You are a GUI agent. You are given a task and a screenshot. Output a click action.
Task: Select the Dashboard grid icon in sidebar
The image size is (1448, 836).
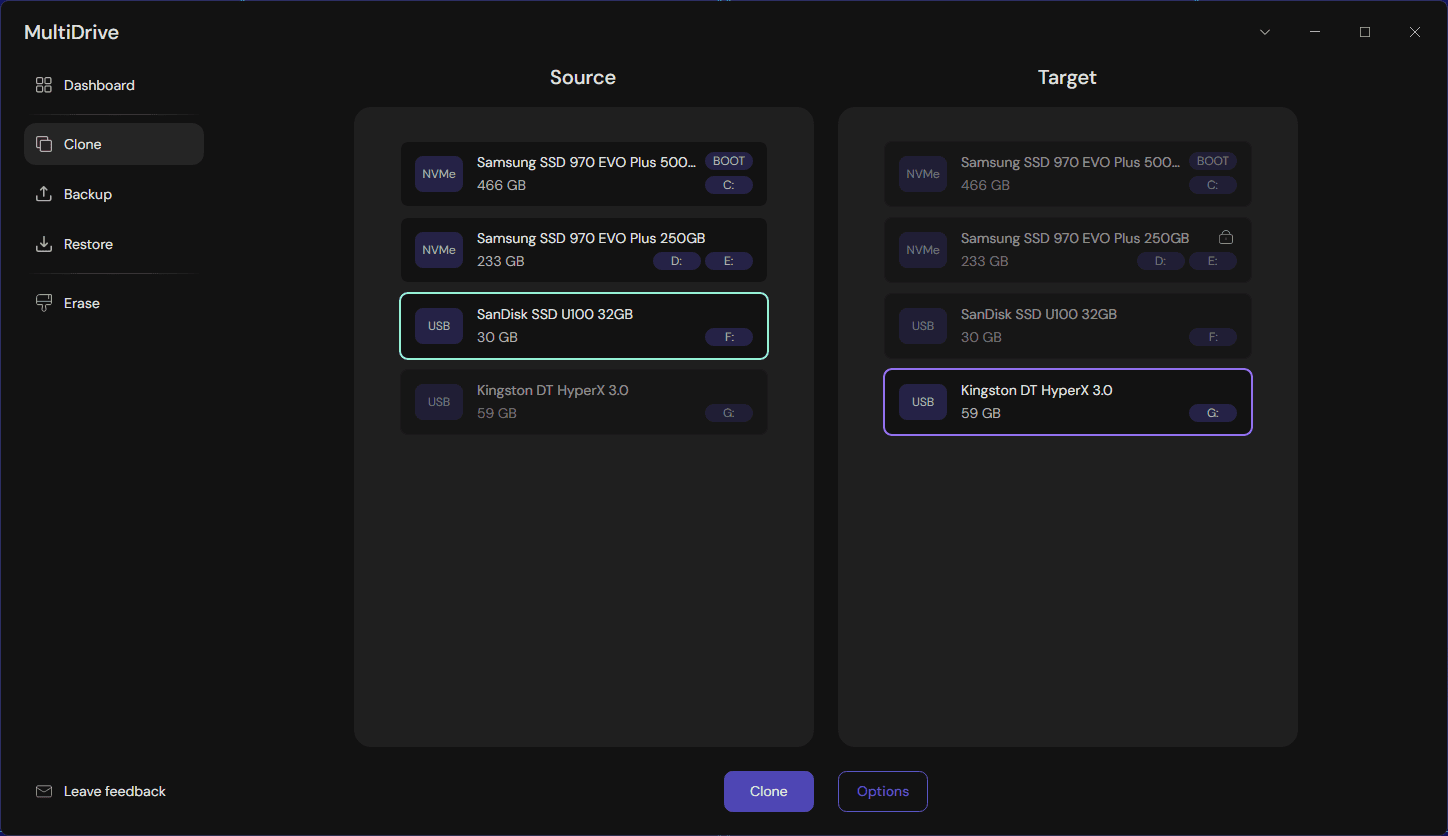point(43,85)
